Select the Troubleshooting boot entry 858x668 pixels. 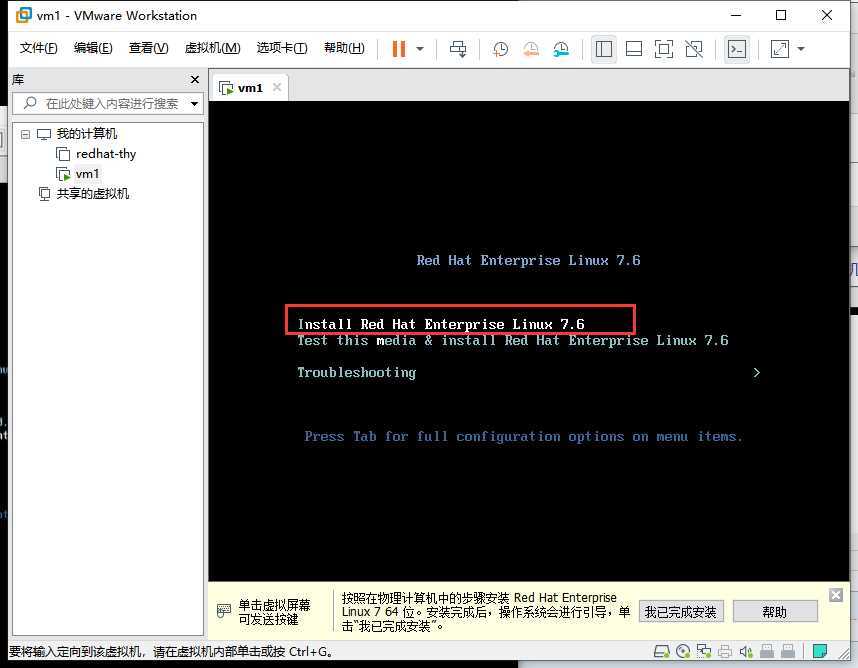(356, 373)
